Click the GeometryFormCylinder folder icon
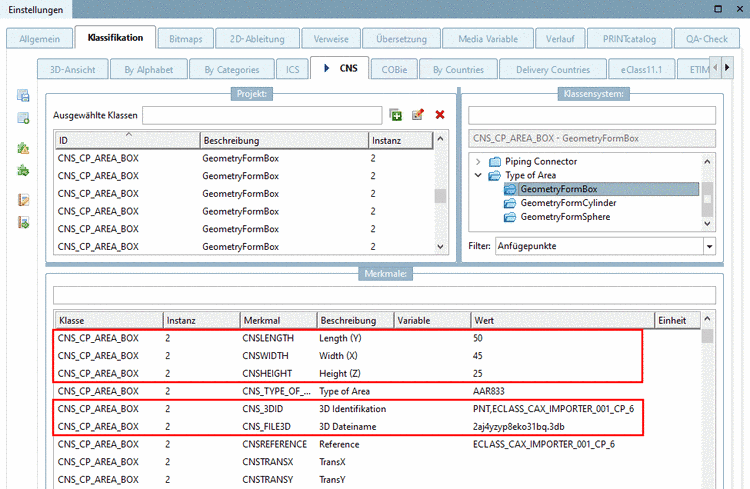The width and height of the screenshot is (750, 489). click(510, 203)
